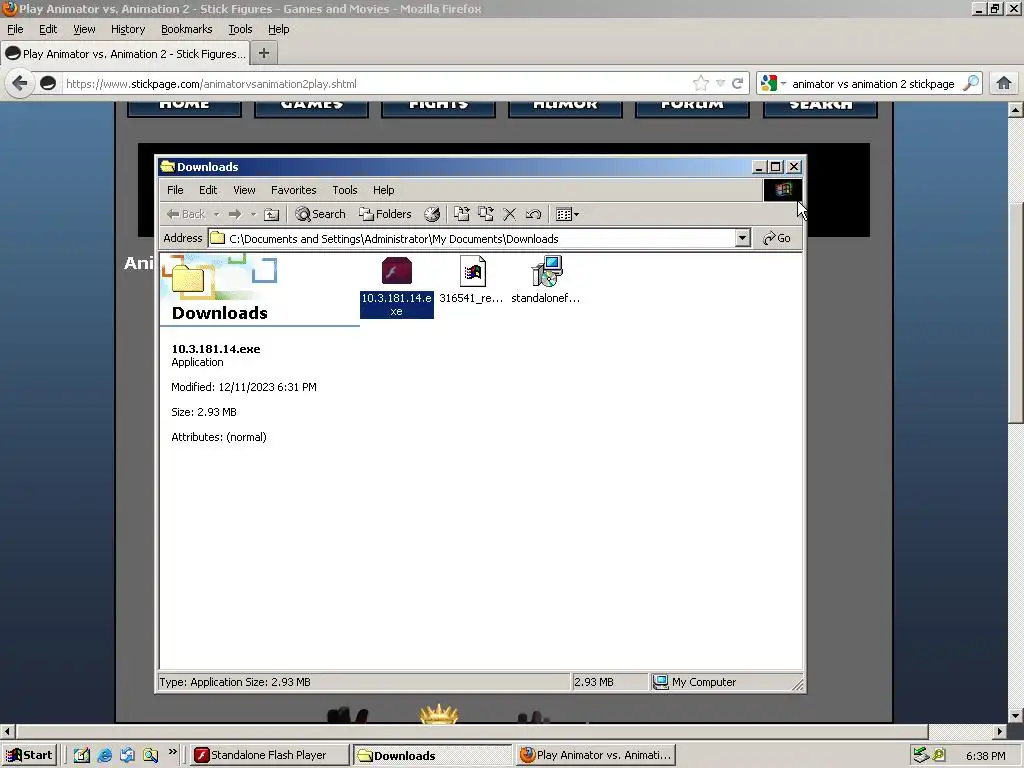Click the search quick launch icon
The width and height of the screenshot is (1024, 768).
tap(151, 756)
